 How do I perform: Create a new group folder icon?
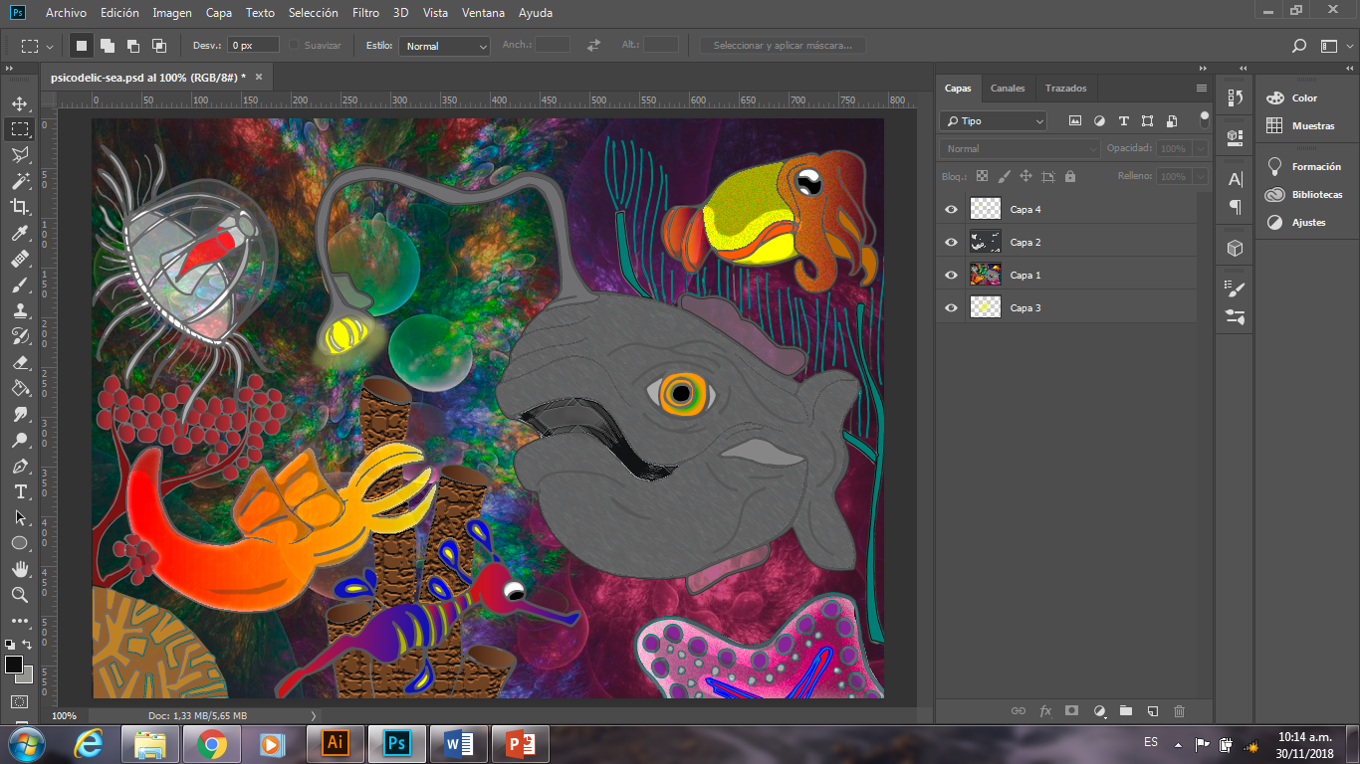click(x=1126, y=711)
